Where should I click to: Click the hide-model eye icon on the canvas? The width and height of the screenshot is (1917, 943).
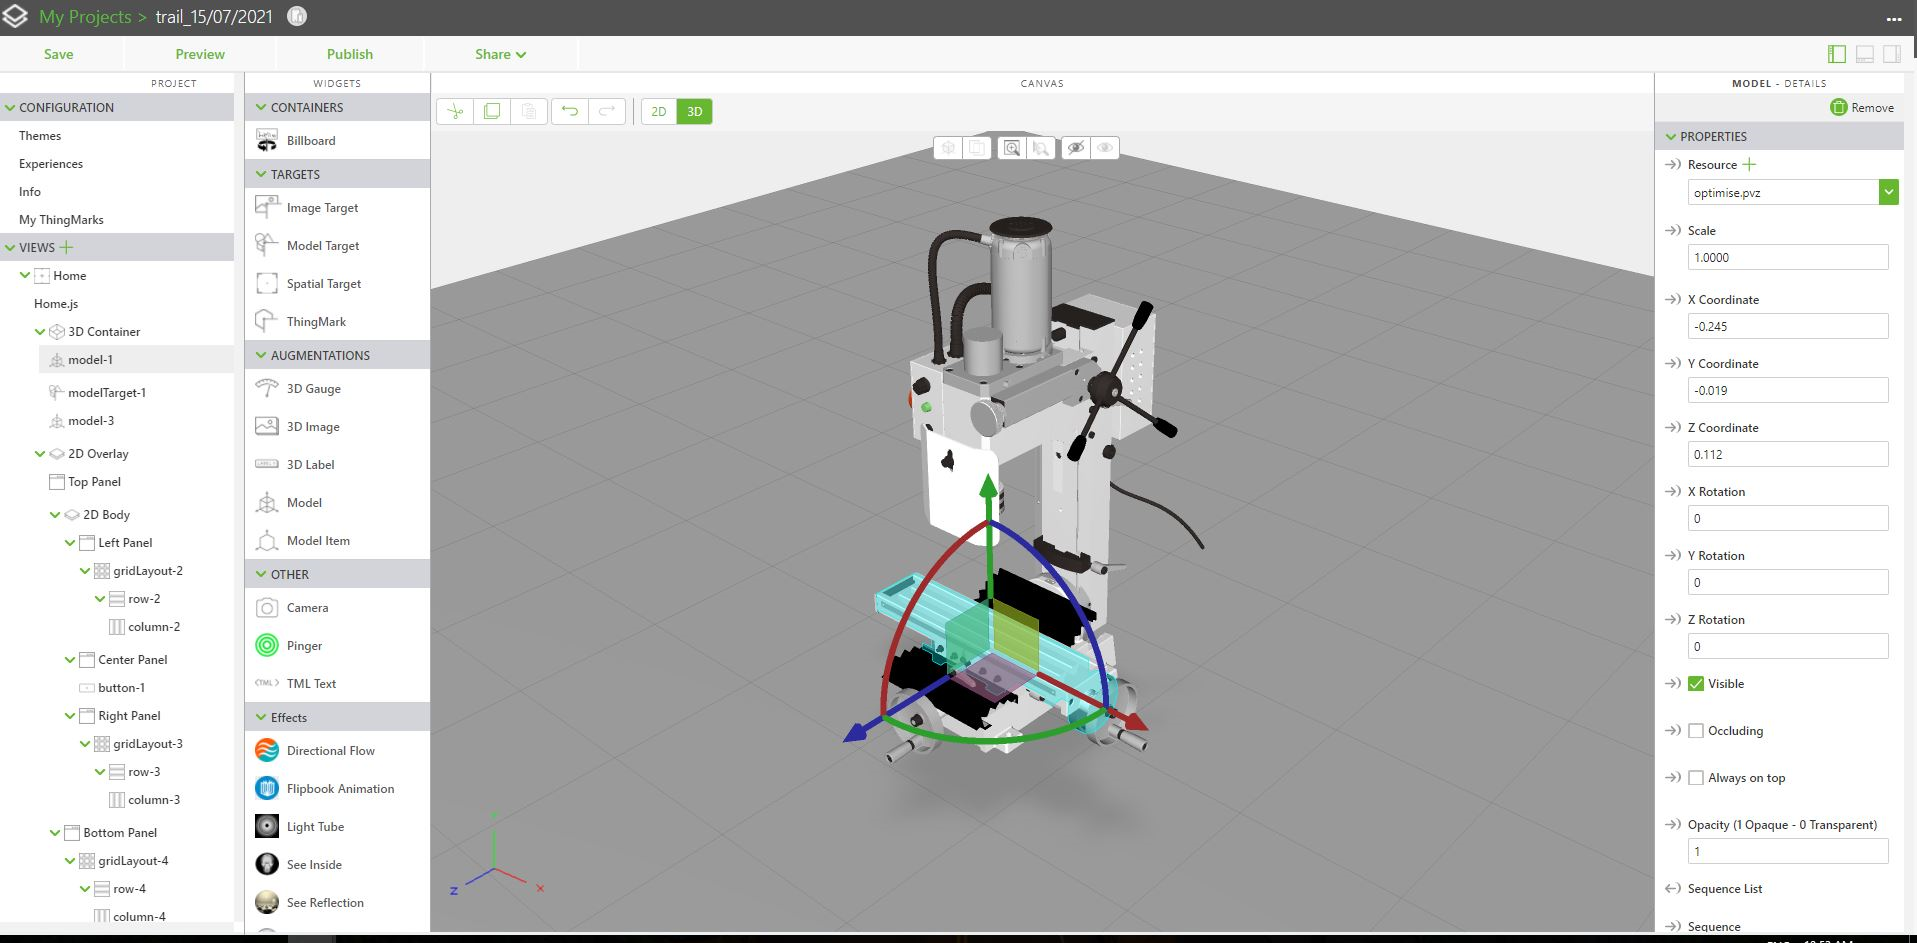[x=1075, y=147]
